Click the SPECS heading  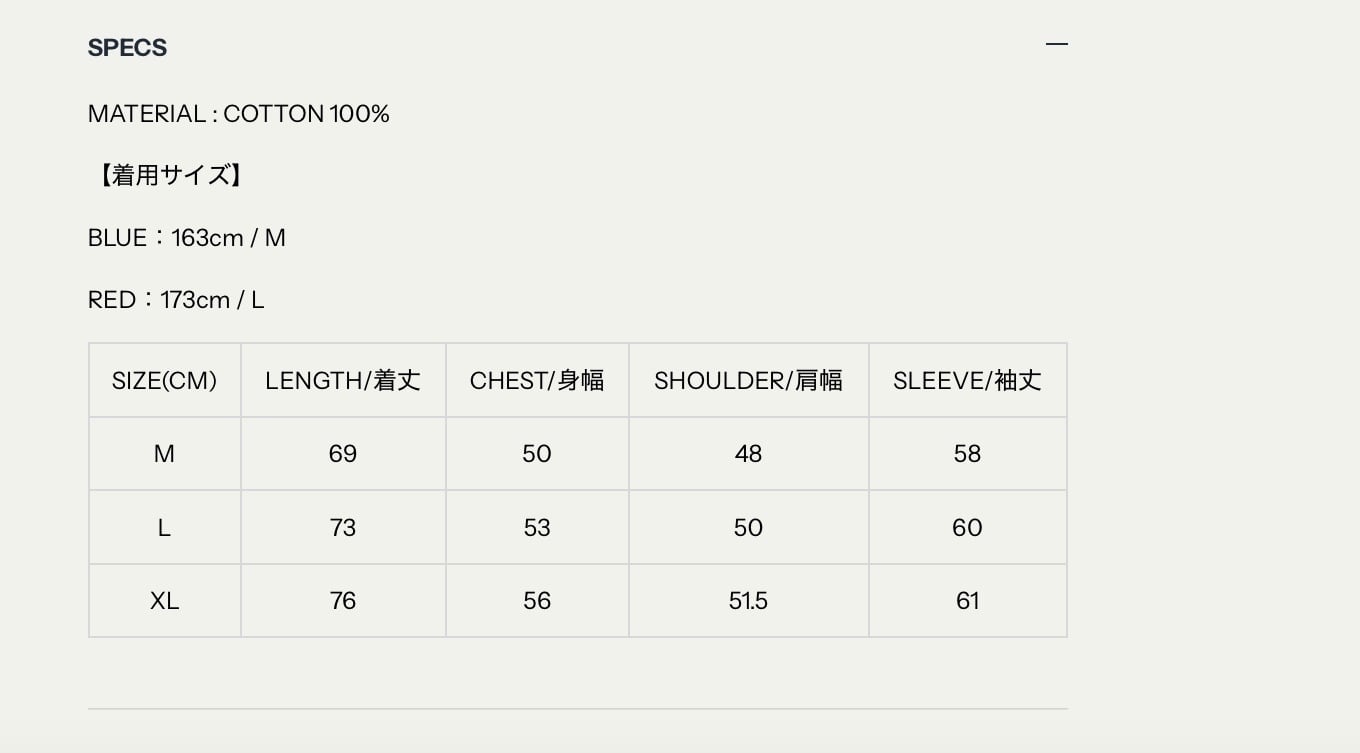pos(127,48)
